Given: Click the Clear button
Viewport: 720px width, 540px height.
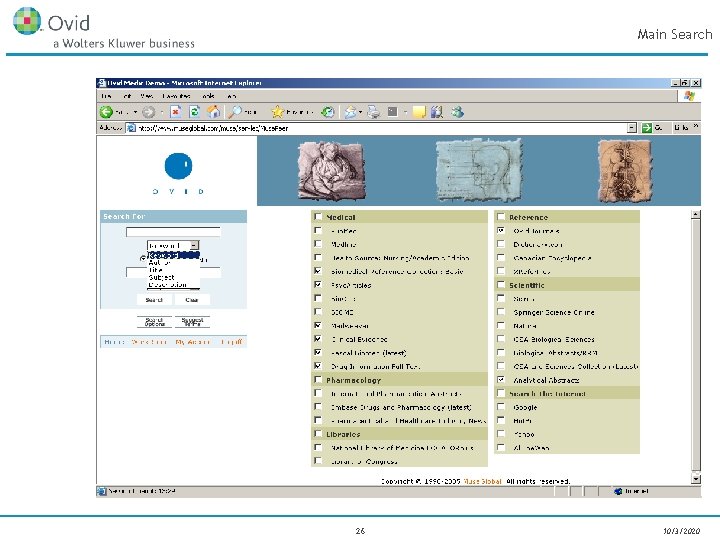Looking at the screenshot, I should (x=192, y=300).
